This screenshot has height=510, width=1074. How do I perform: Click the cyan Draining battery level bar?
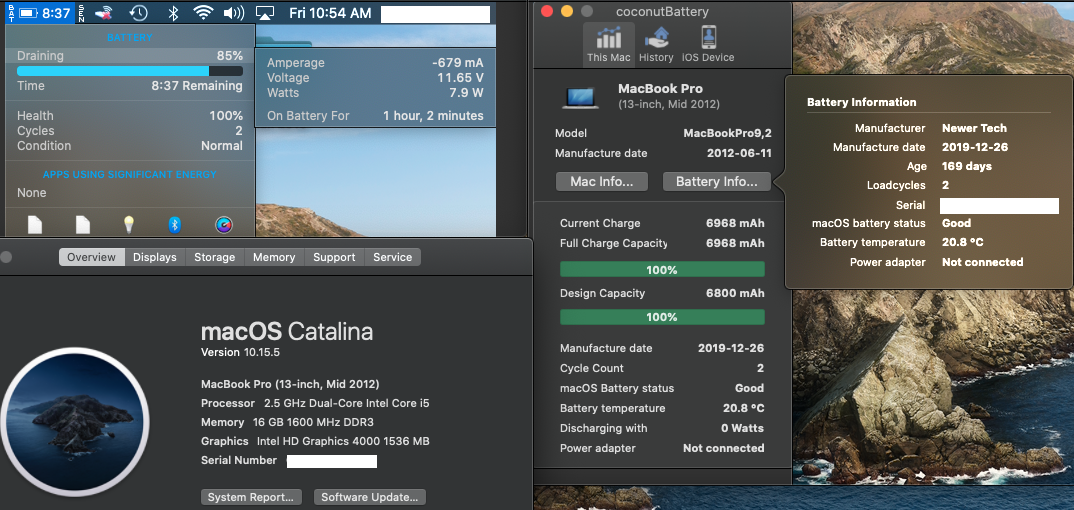pos(129,71)
